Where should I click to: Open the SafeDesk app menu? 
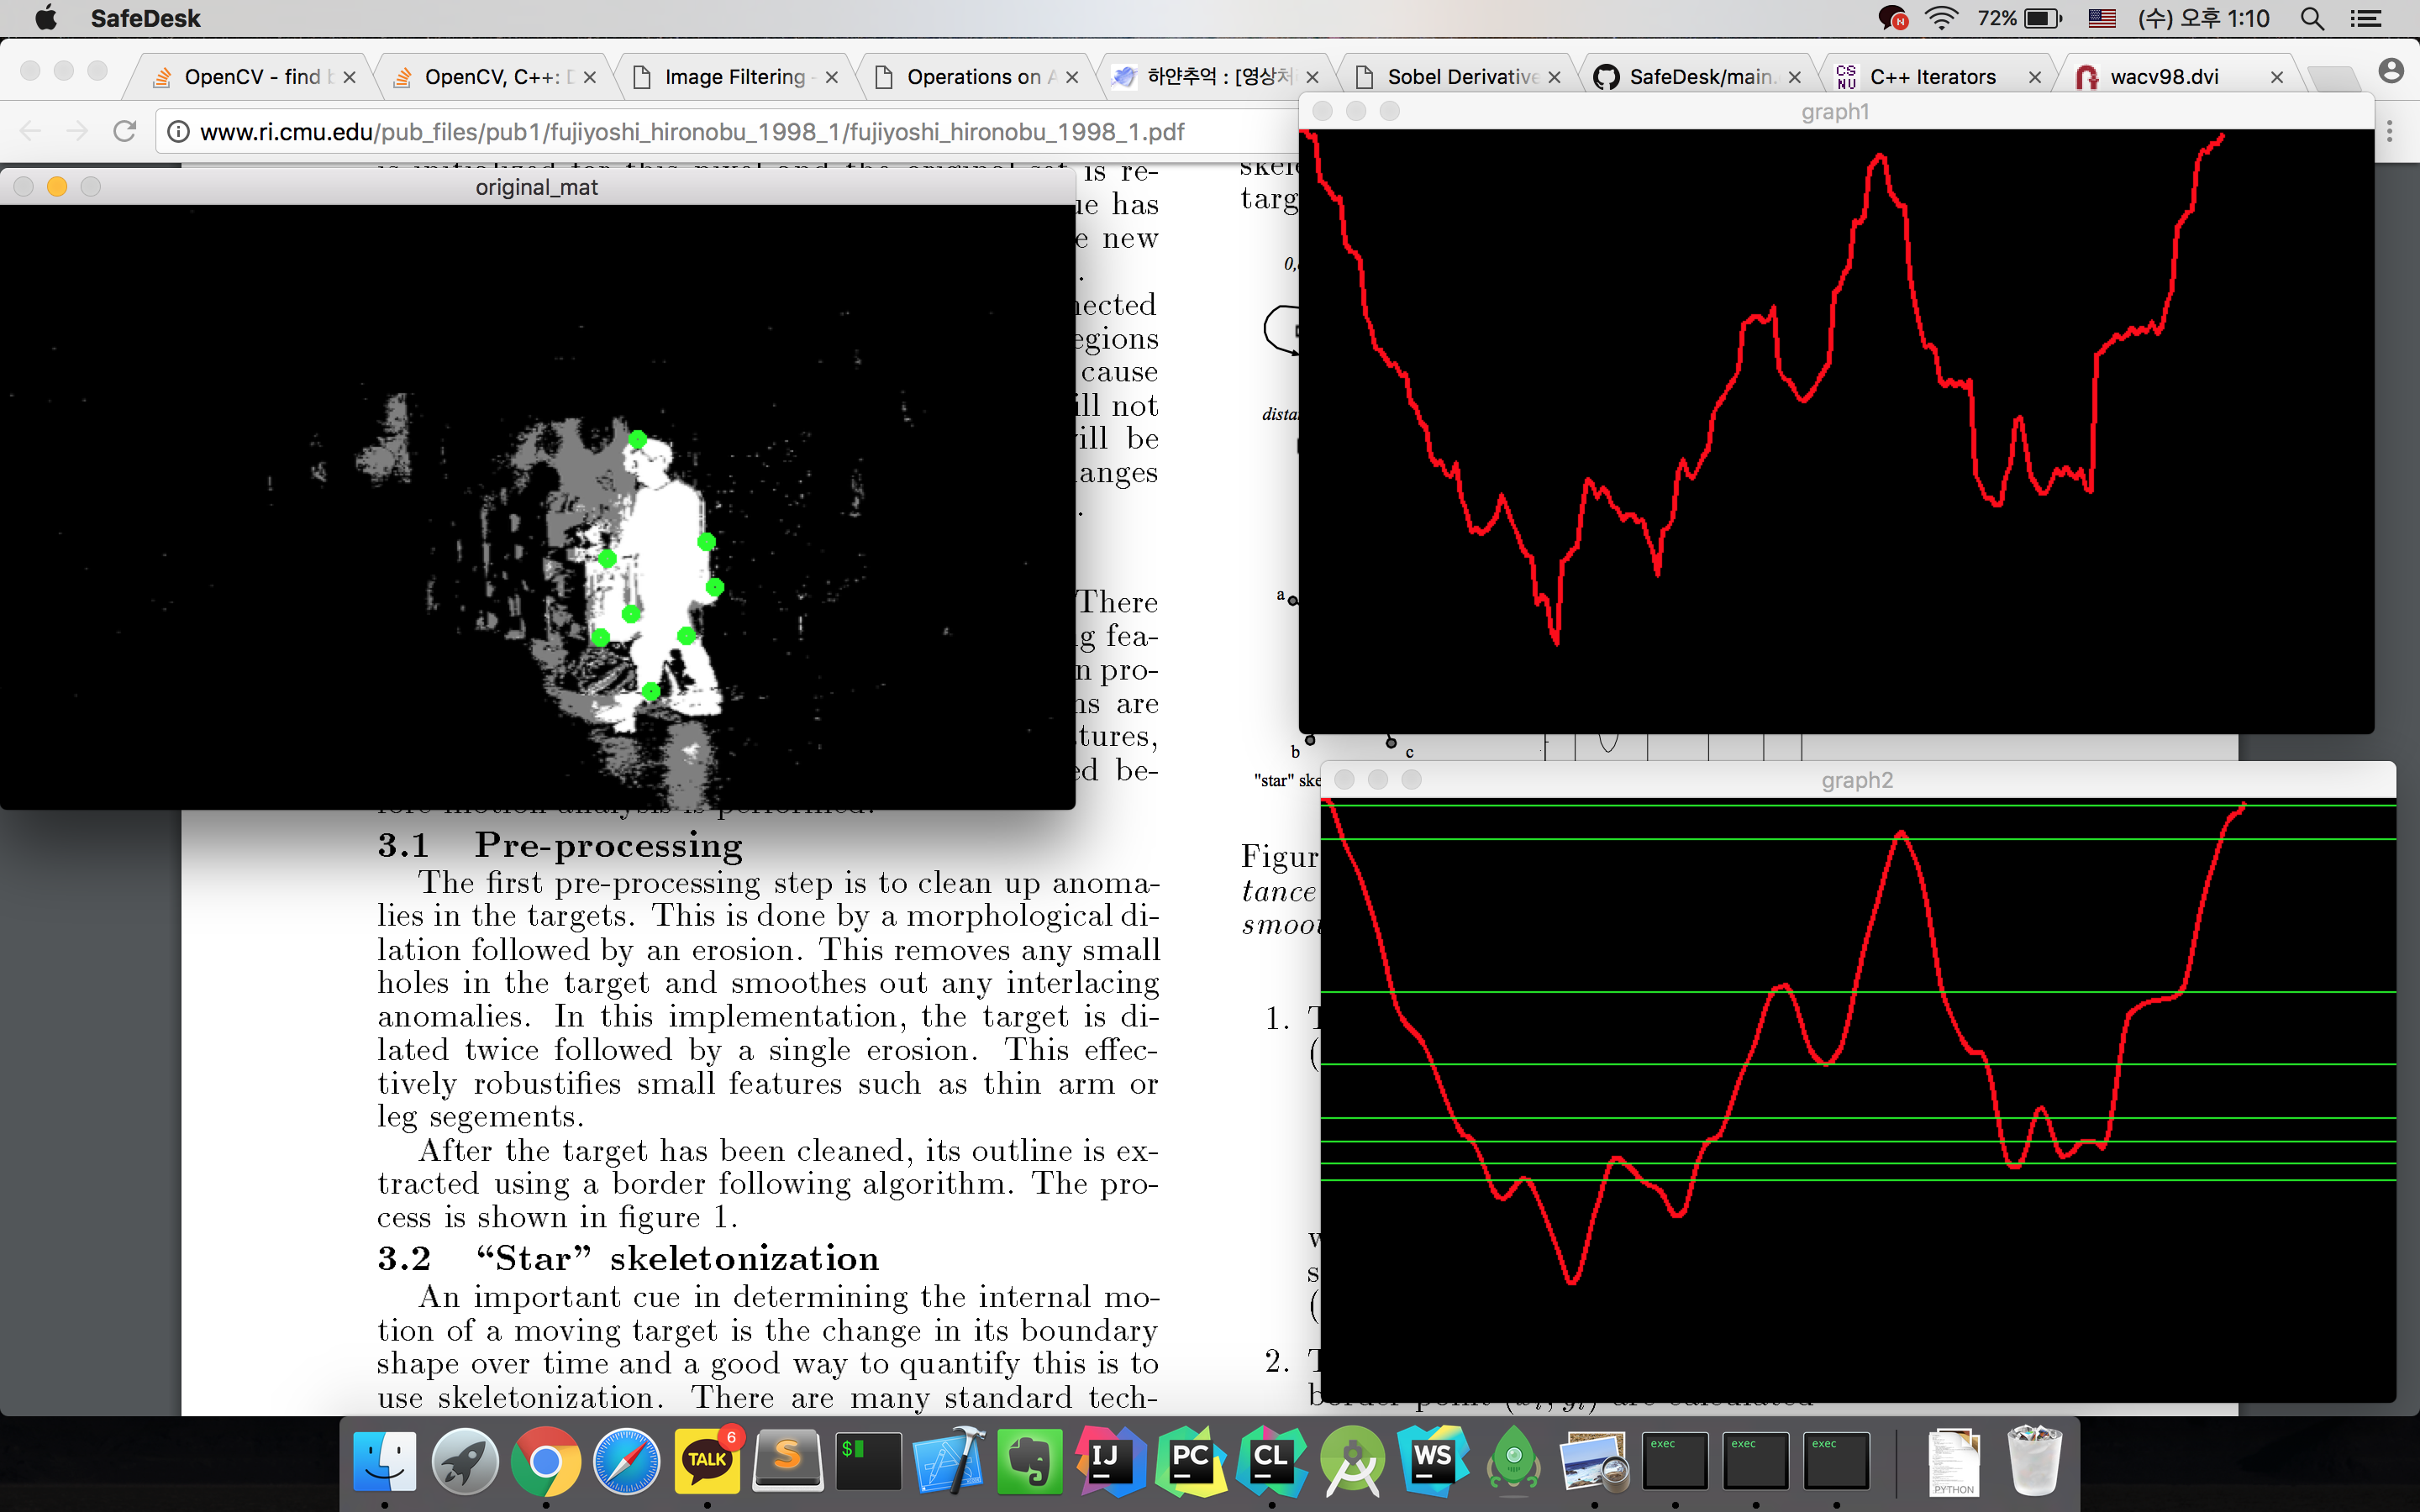[145, 18]
